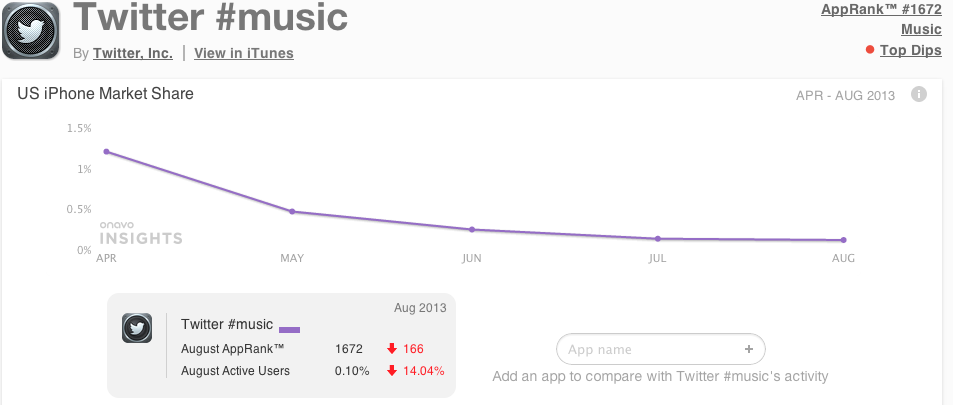Select the AUG data point on chart
953x405 pixels.
pos(844,240)
